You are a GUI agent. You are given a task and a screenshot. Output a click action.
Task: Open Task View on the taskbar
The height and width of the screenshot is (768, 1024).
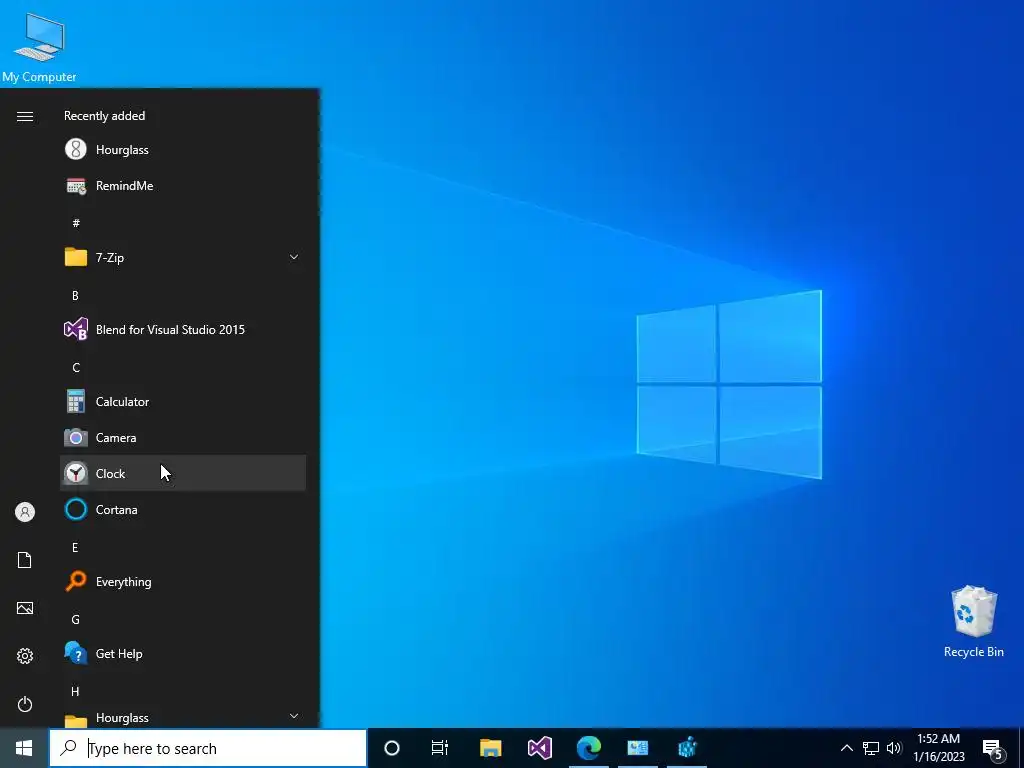pyautogui.click(x=440, y=748)
